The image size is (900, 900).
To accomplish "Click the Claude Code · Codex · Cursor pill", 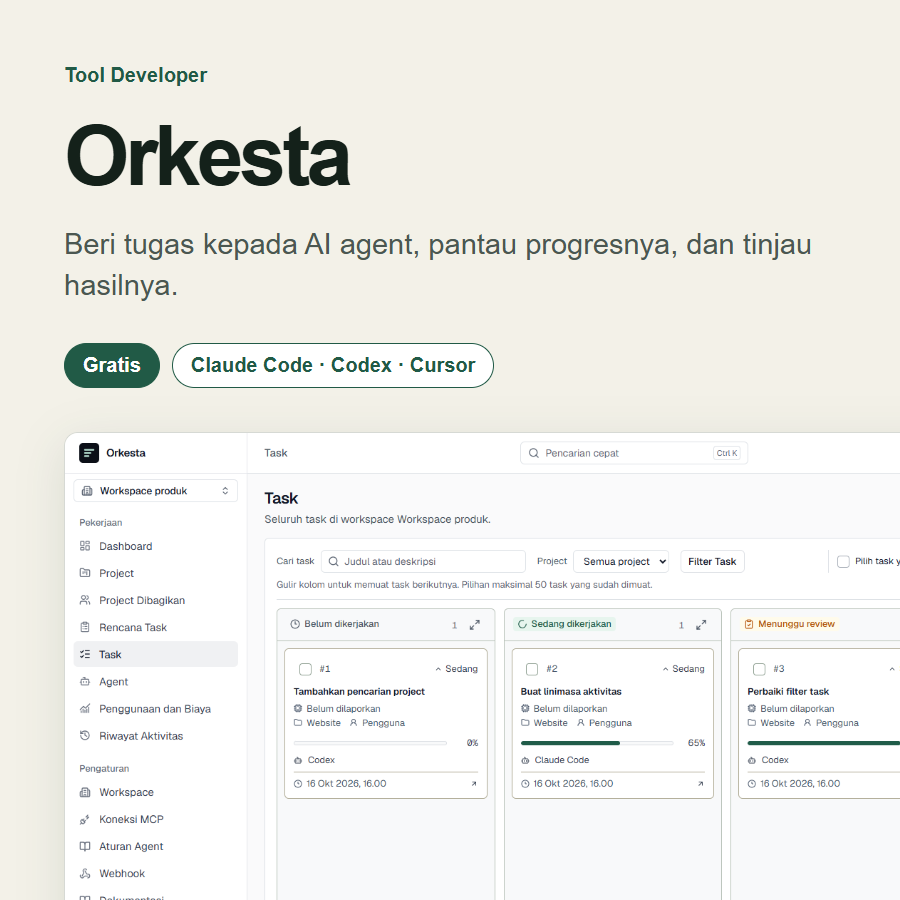I will click(333, 365).
